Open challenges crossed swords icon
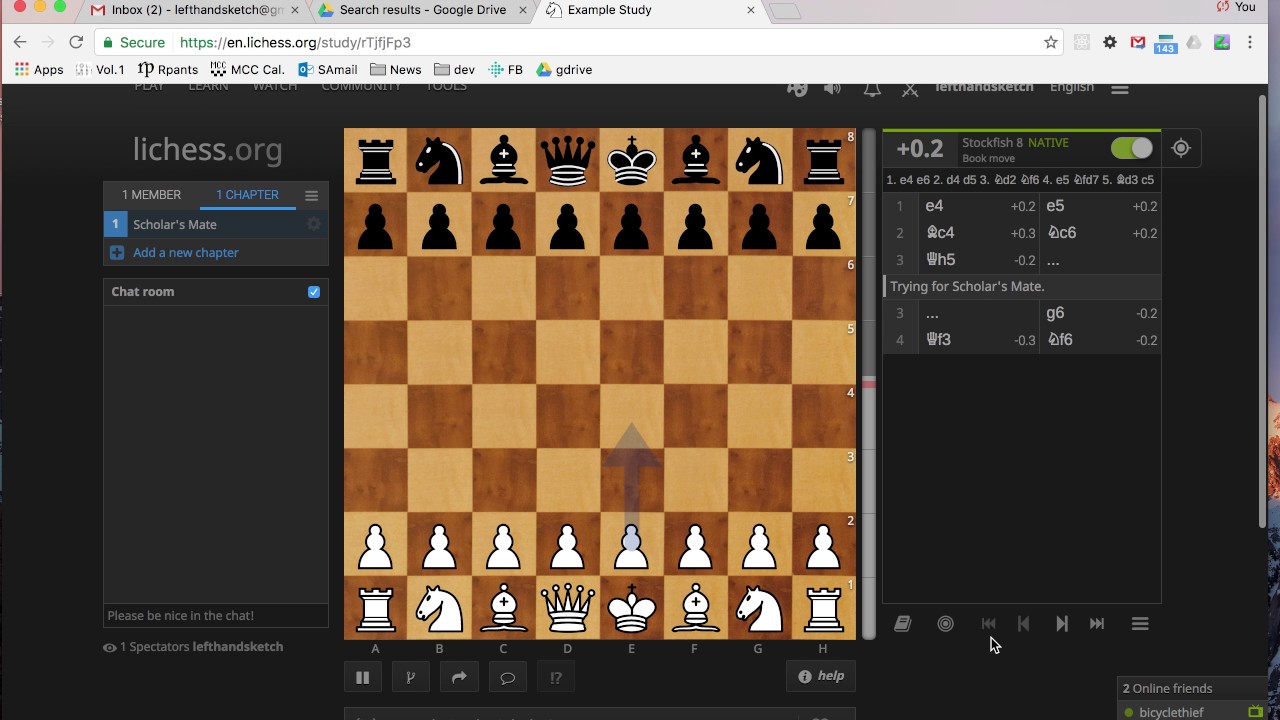This screenshot has width=1280, height=720. point(910,89)
